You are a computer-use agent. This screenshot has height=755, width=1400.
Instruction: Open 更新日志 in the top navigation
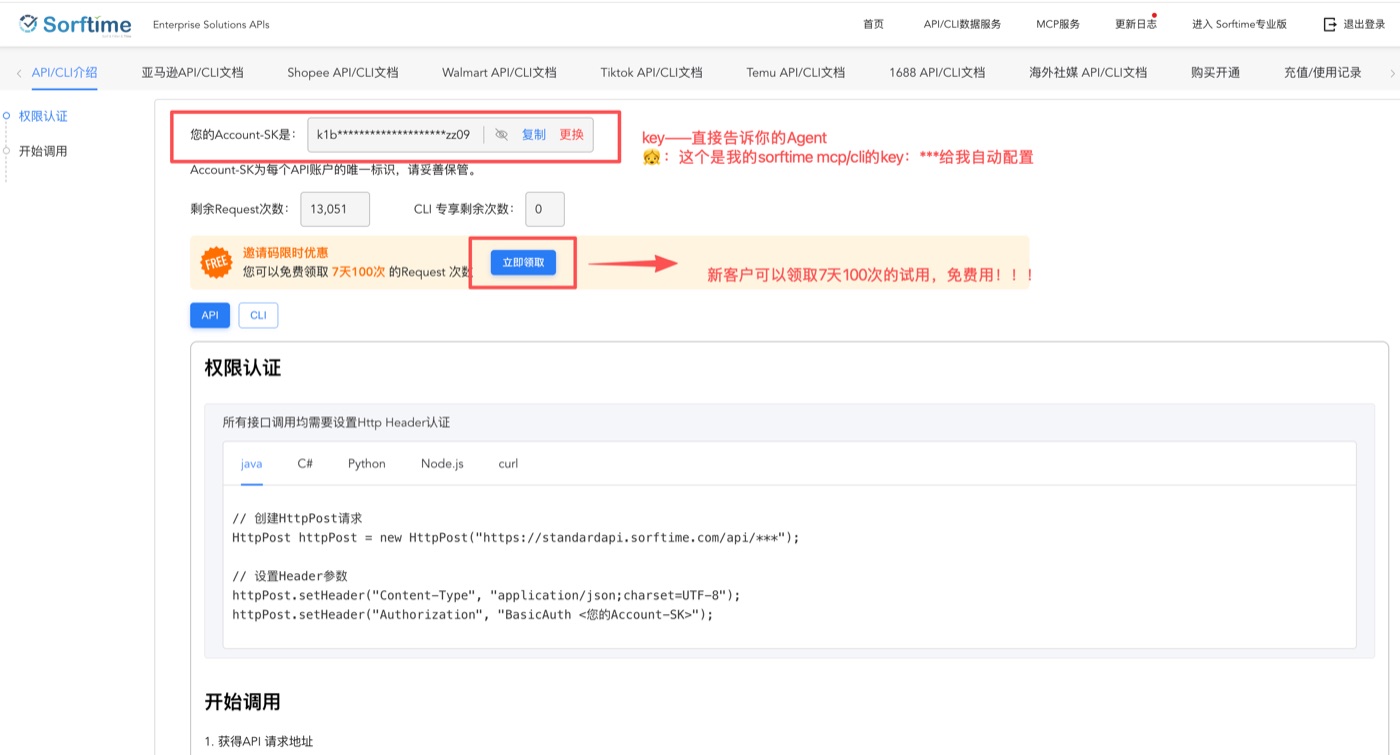tap(1136, 24)
